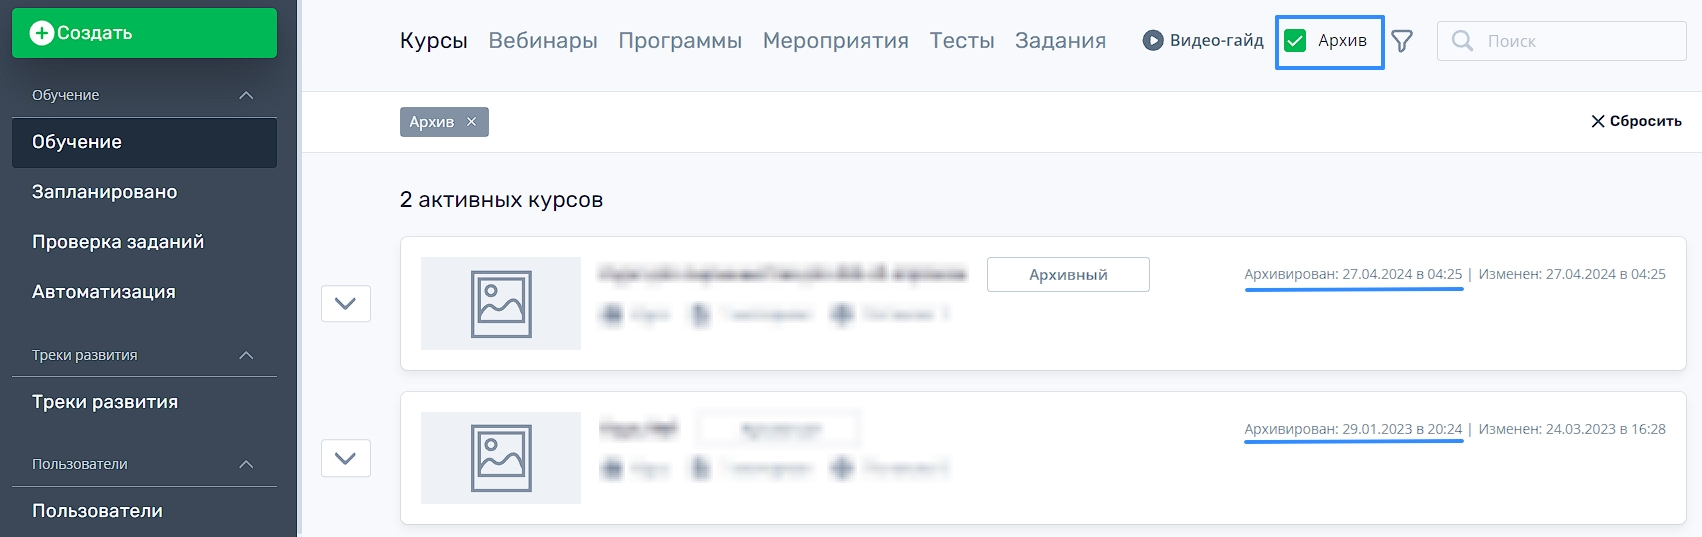Click the search magnifier icon

click(x=1462, y=41)
